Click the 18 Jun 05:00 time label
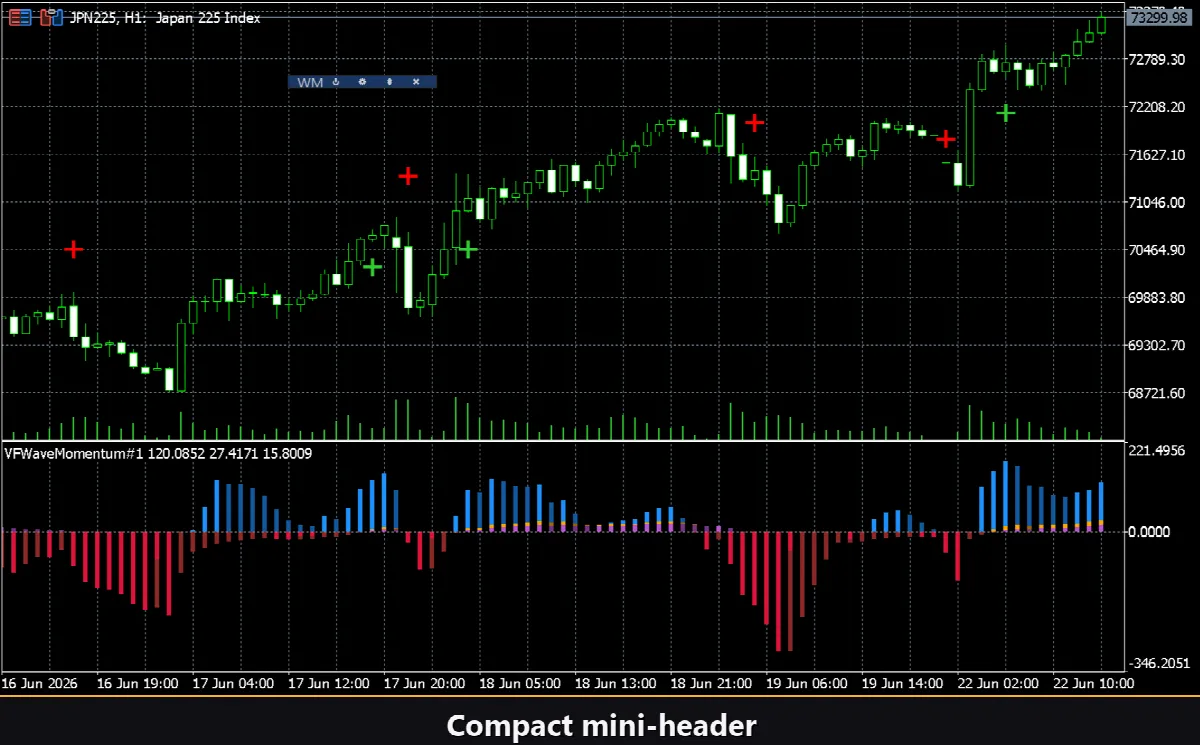 pos(520,684)
